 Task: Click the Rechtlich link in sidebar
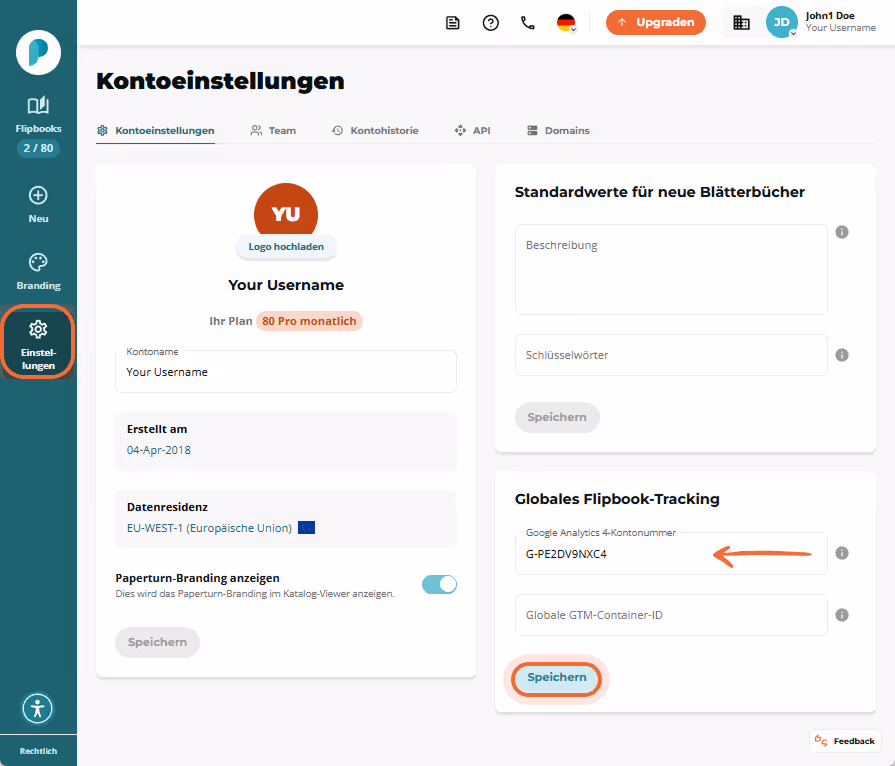pyautogui.click(x=38, y=751)
